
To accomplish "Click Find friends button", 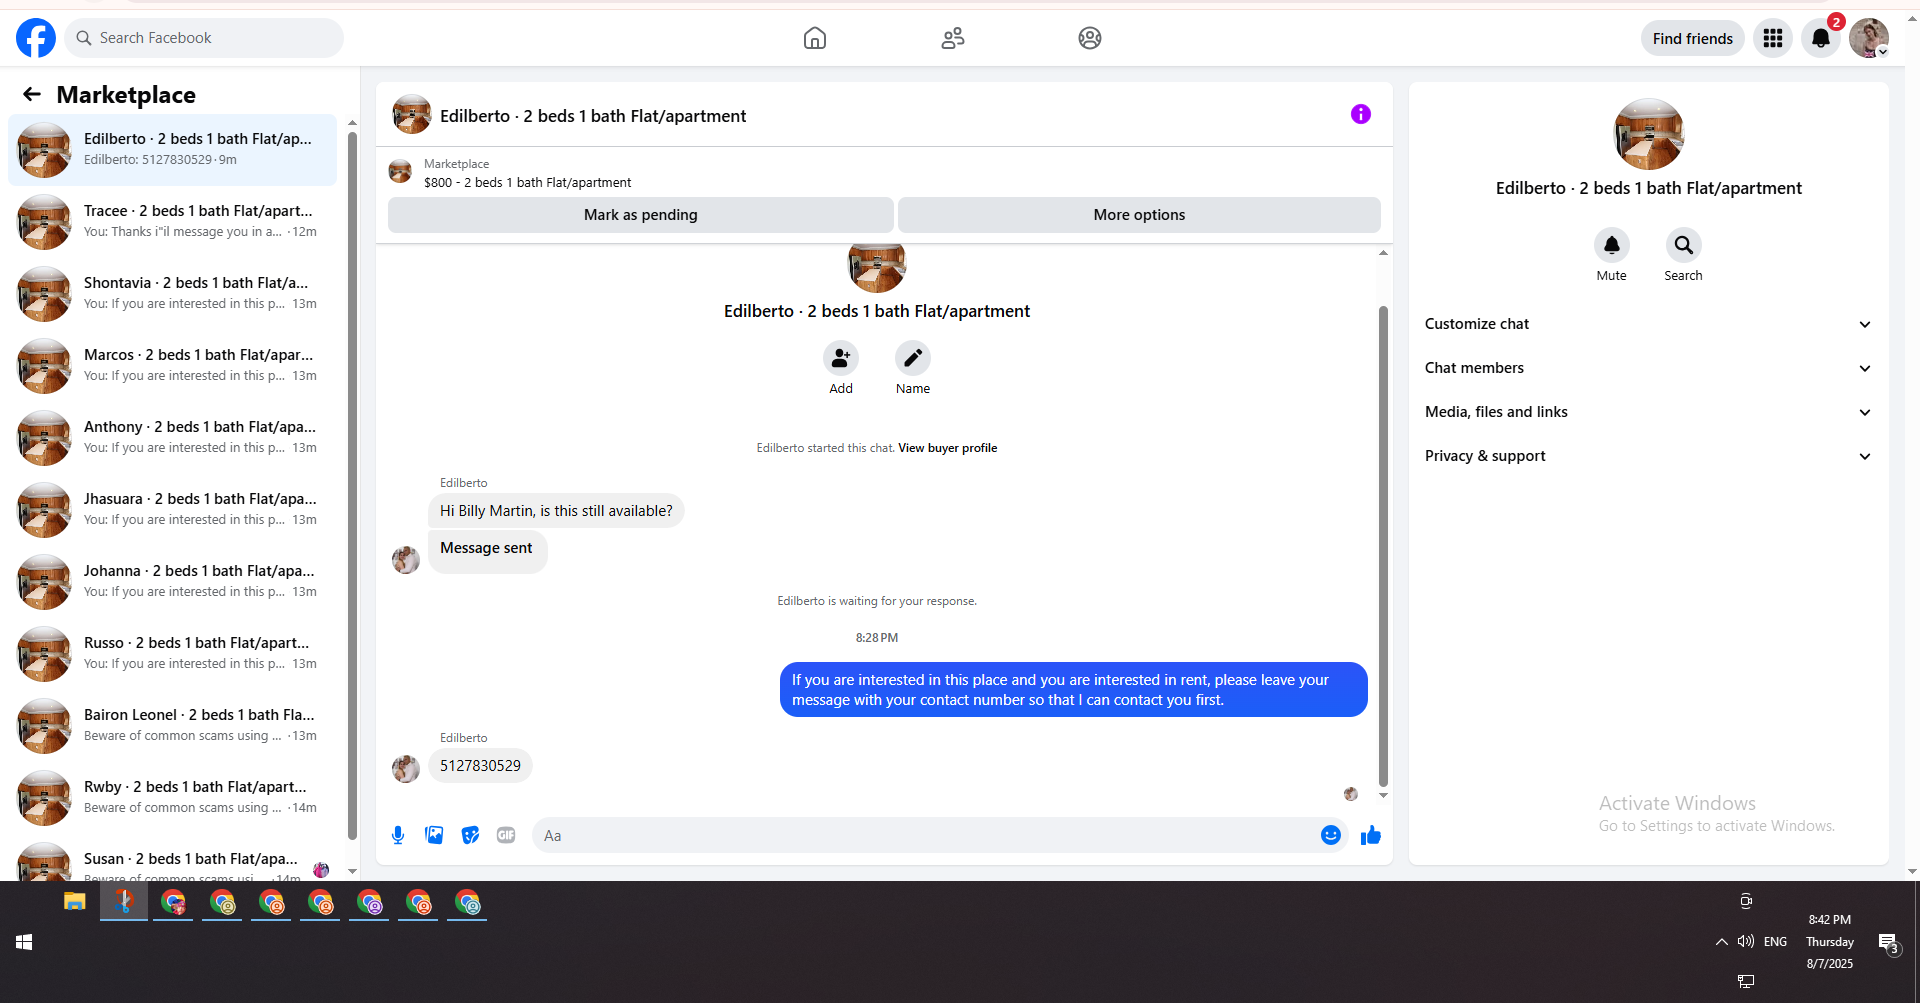I will point(1693,38).
